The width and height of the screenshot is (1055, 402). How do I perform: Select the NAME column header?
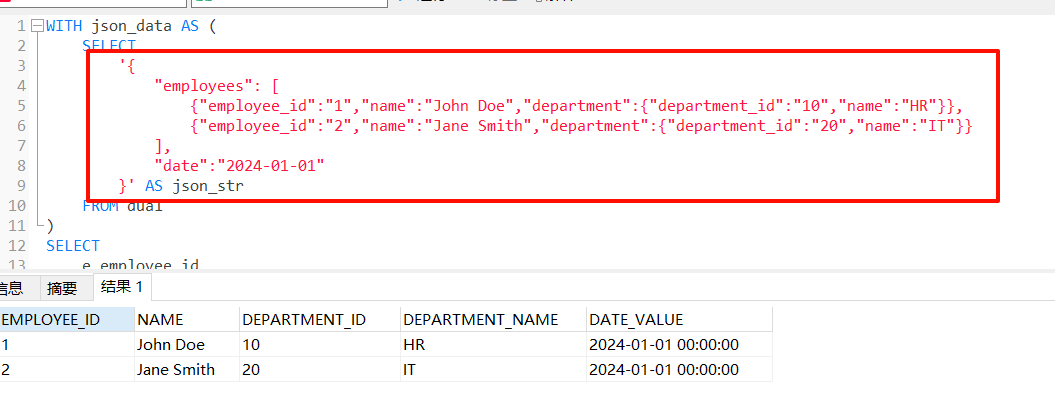tap(158, 320)
